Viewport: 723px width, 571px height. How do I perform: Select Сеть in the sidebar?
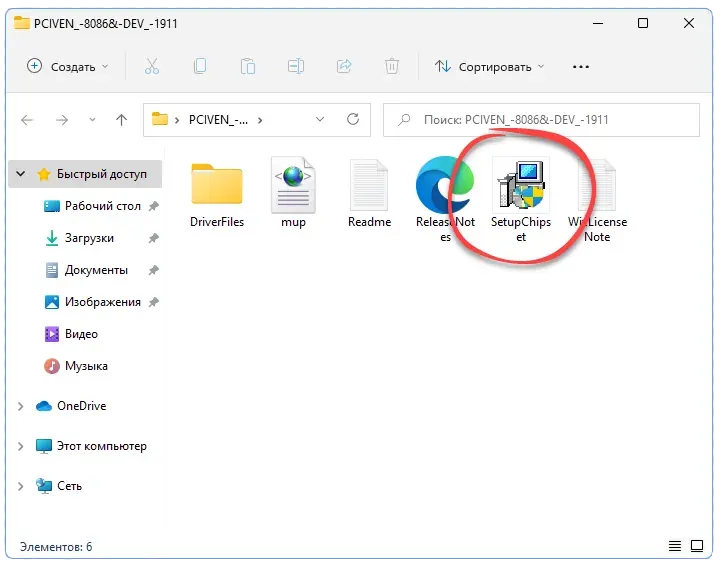(x=59, y=486)
